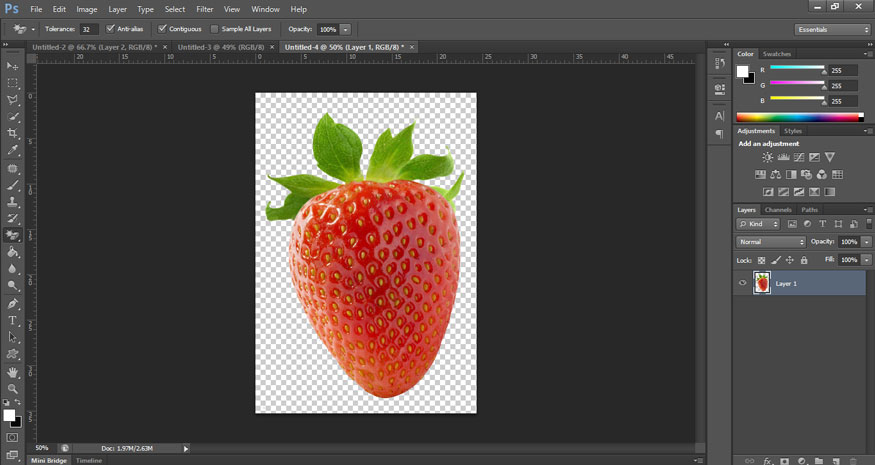Disable the Anti-alias checkbox
The width and height of the screenshot is (875, 465).
[110, 29]
